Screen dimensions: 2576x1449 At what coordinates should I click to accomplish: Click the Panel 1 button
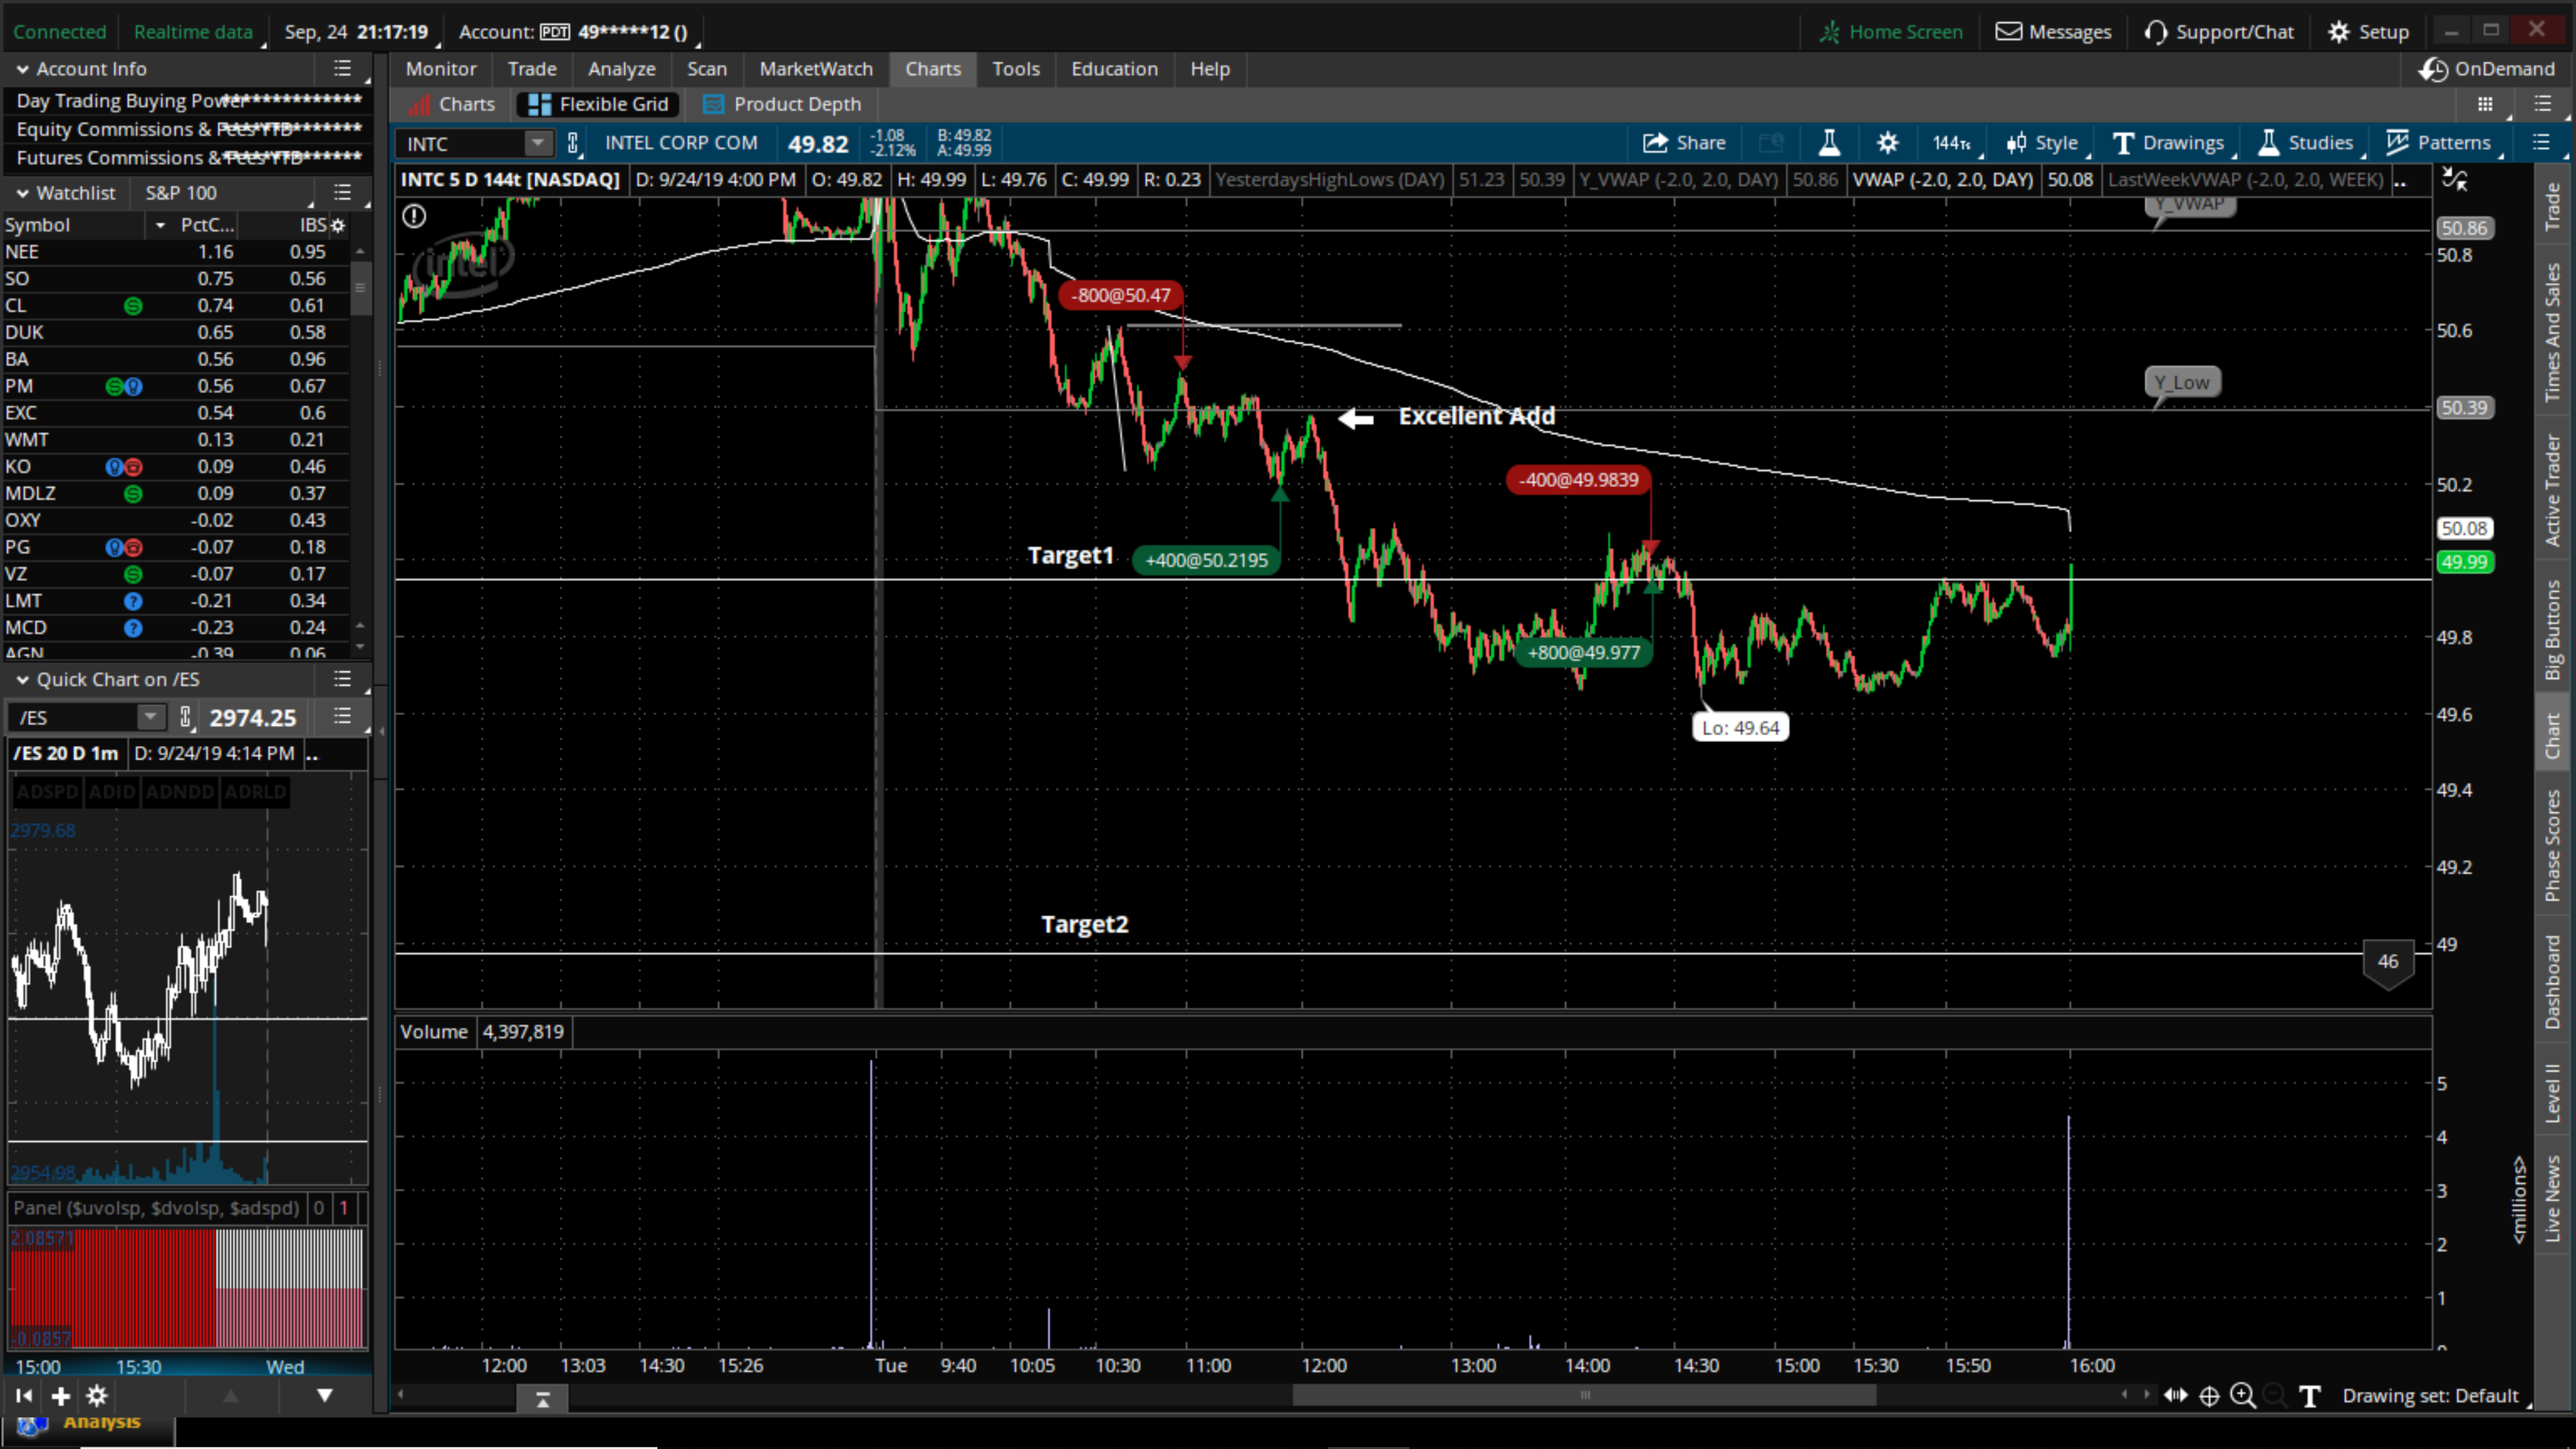coord(344,1208)
